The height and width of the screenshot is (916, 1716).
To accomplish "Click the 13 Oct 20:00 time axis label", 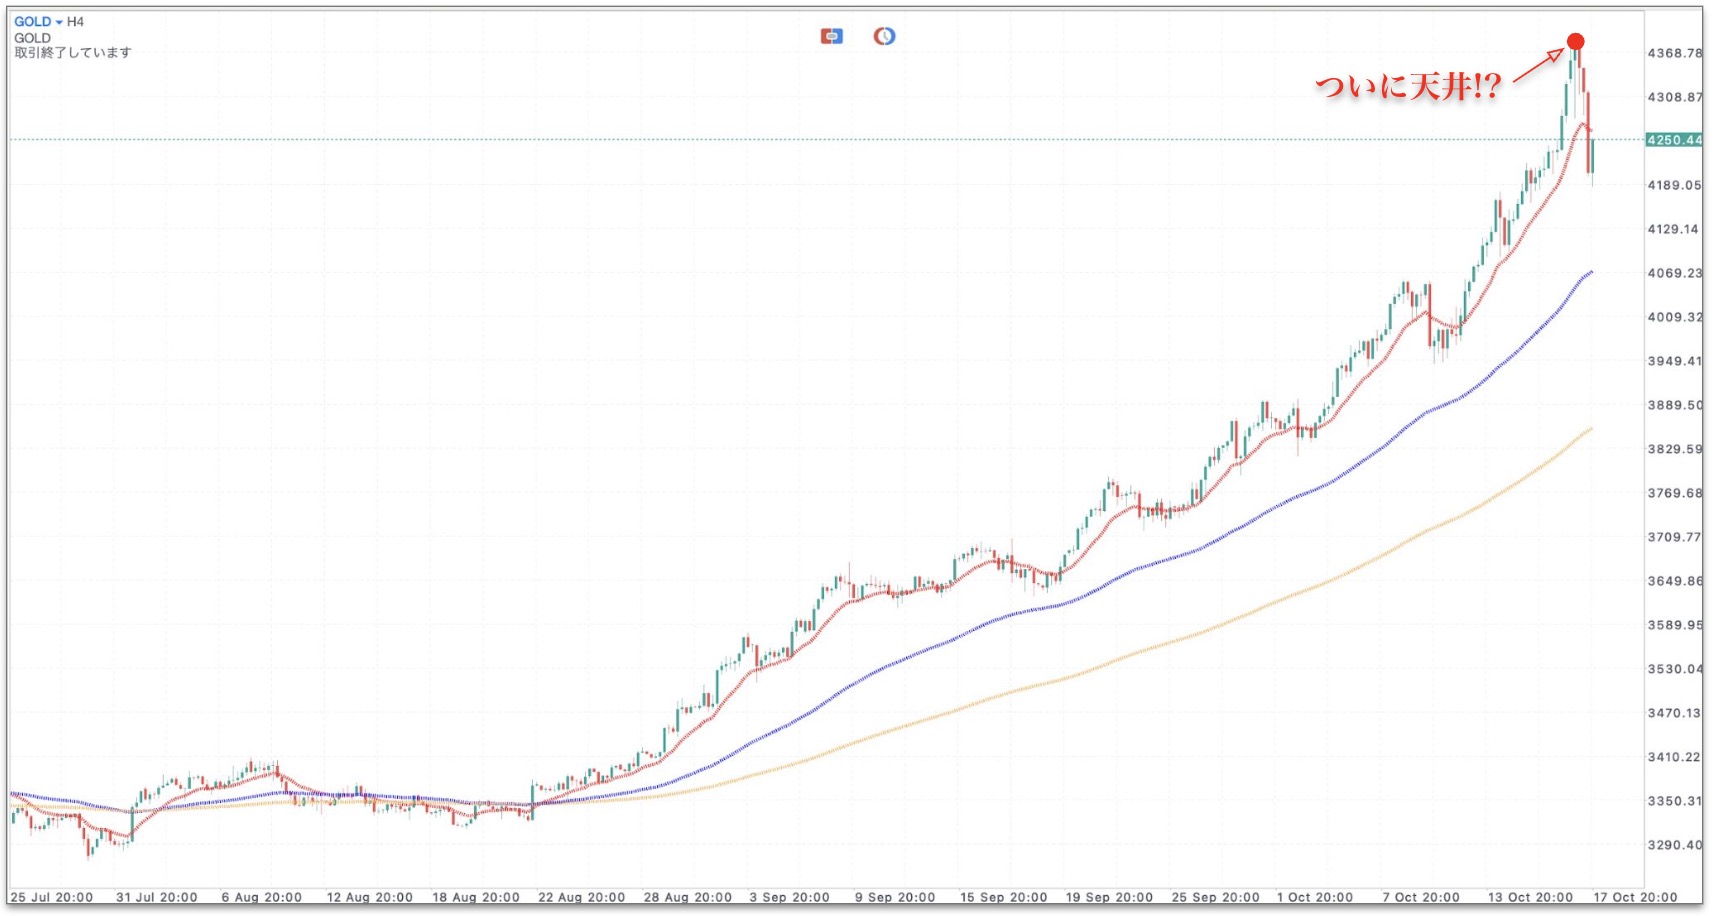I will 1530,897.
